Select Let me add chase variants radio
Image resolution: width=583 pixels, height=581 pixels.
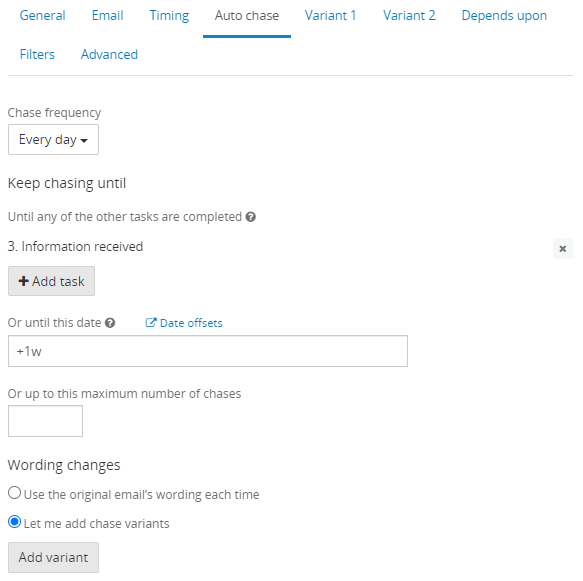[15, 522]
